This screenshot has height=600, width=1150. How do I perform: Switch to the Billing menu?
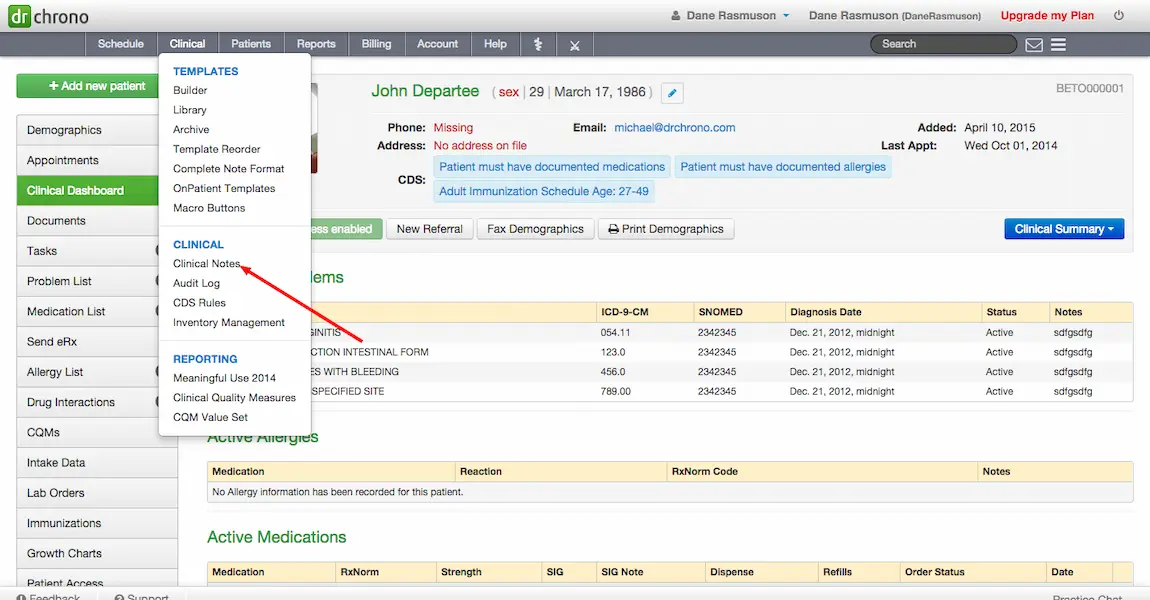click(x=376, y=44)
